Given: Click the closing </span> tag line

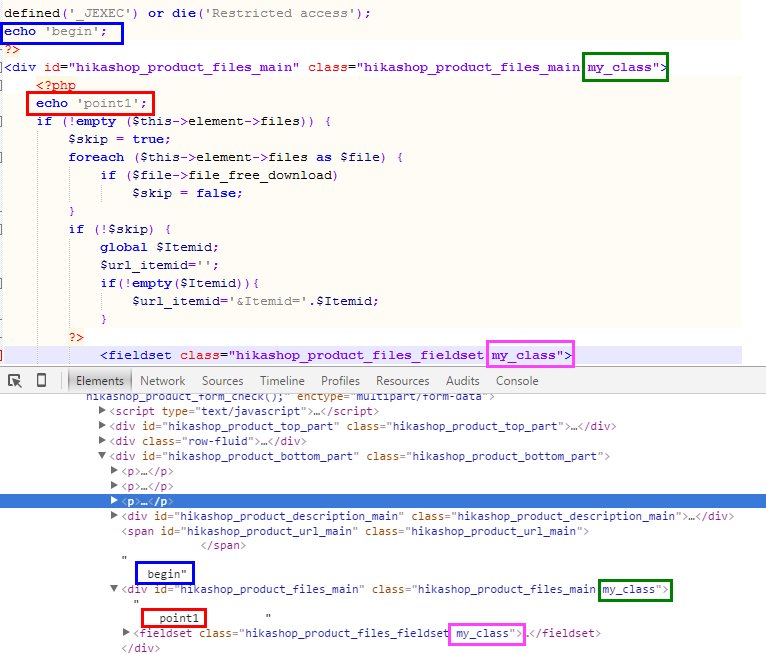Looking at the screenshot, I should pos(223,545).
